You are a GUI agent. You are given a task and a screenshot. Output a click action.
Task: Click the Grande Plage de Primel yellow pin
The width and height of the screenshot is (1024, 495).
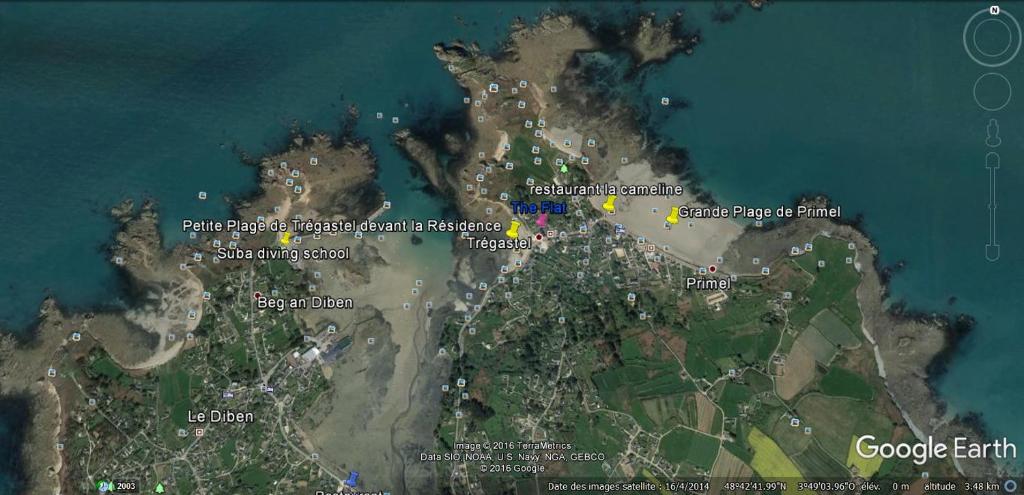point(673,214)
